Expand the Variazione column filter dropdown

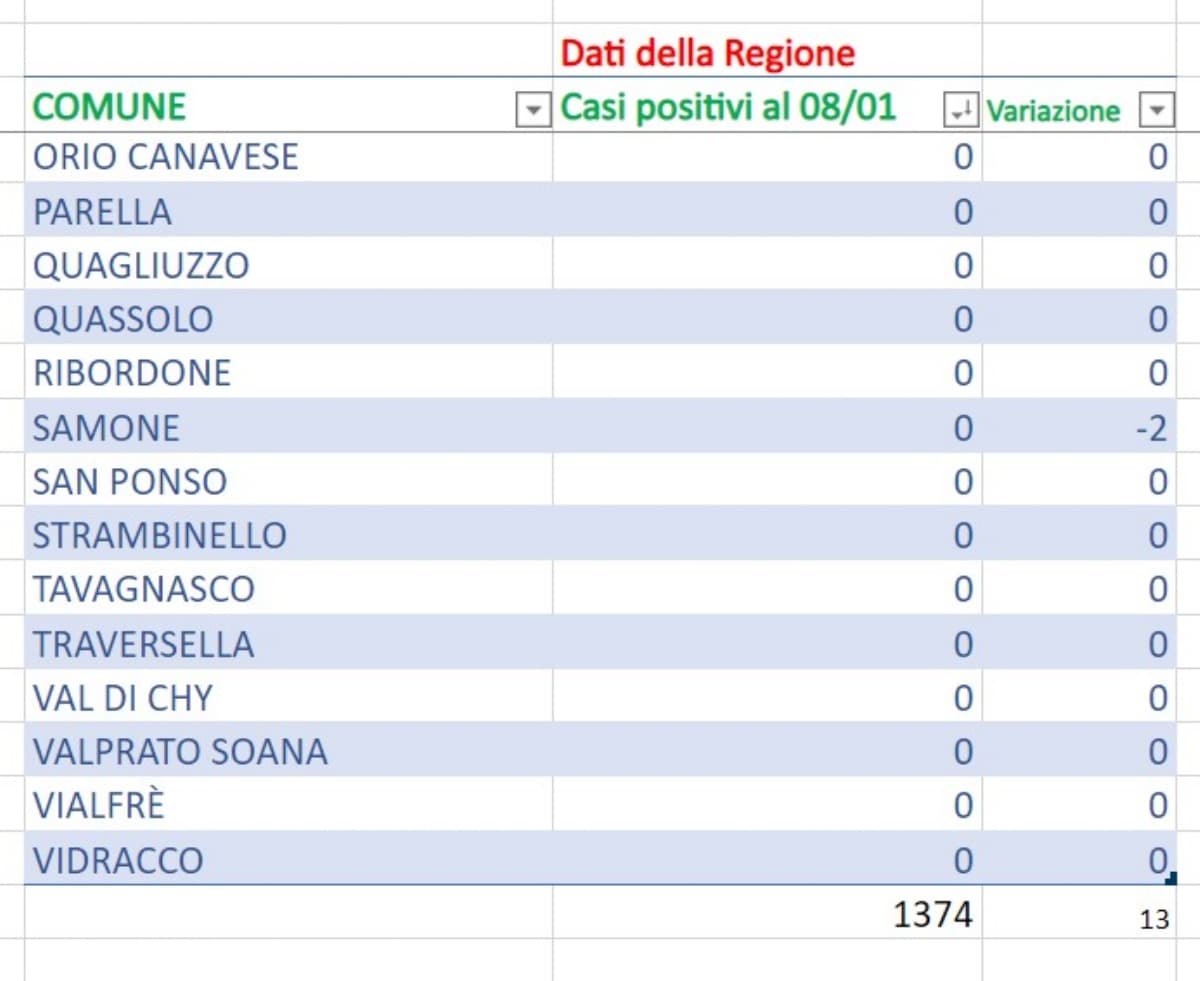[x=1157, y=110]
